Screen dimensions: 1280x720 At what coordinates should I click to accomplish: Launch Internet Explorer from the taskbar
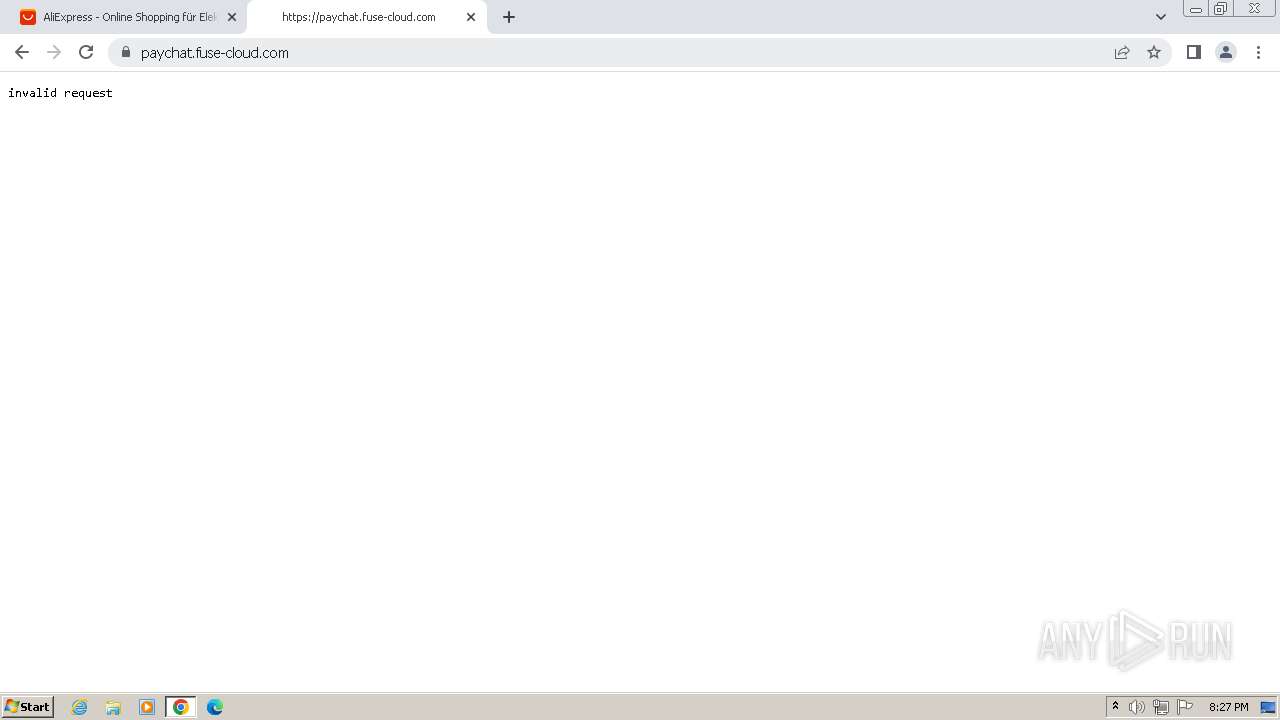(x=80, y=707)
